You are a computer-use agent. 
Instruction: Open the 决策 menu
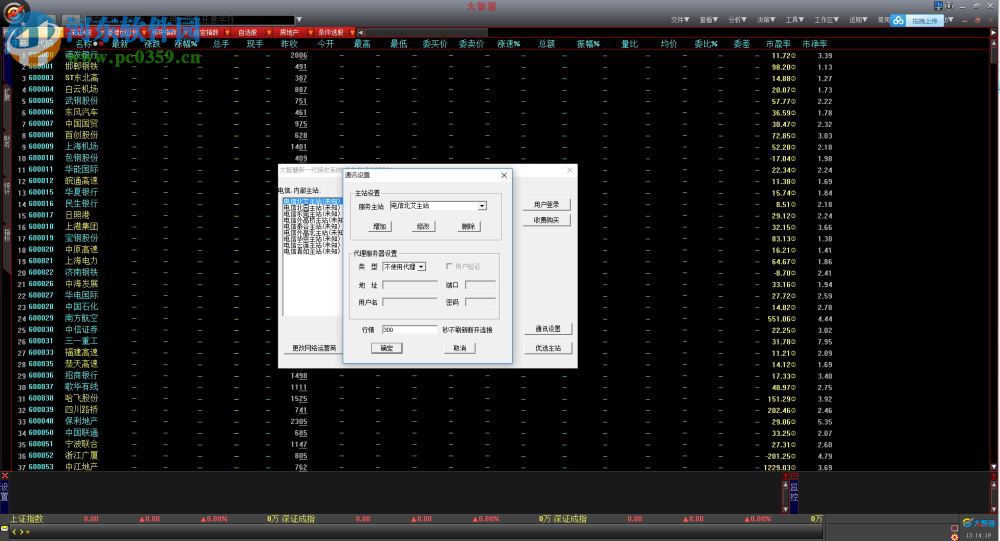tap(765, 20)
